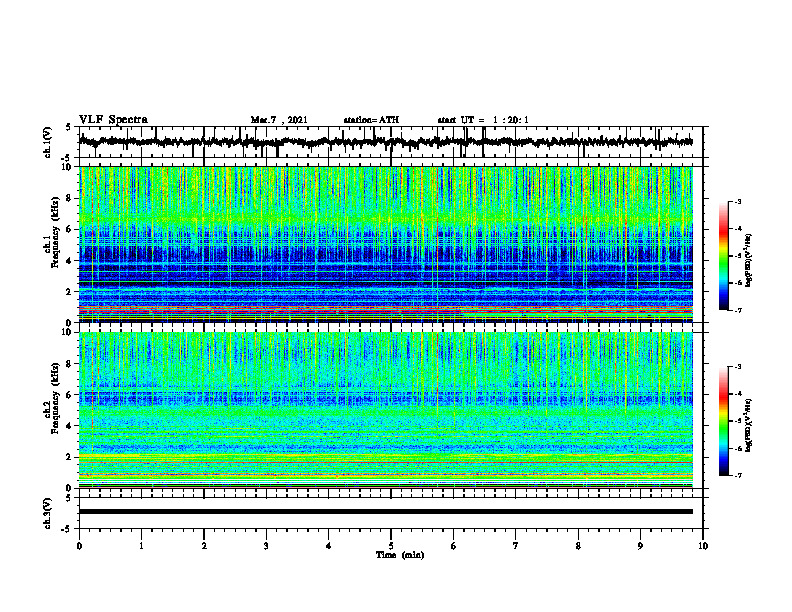Click time axis tick label "2"
The height and width of the screenshot is (612, 792).
204,546
